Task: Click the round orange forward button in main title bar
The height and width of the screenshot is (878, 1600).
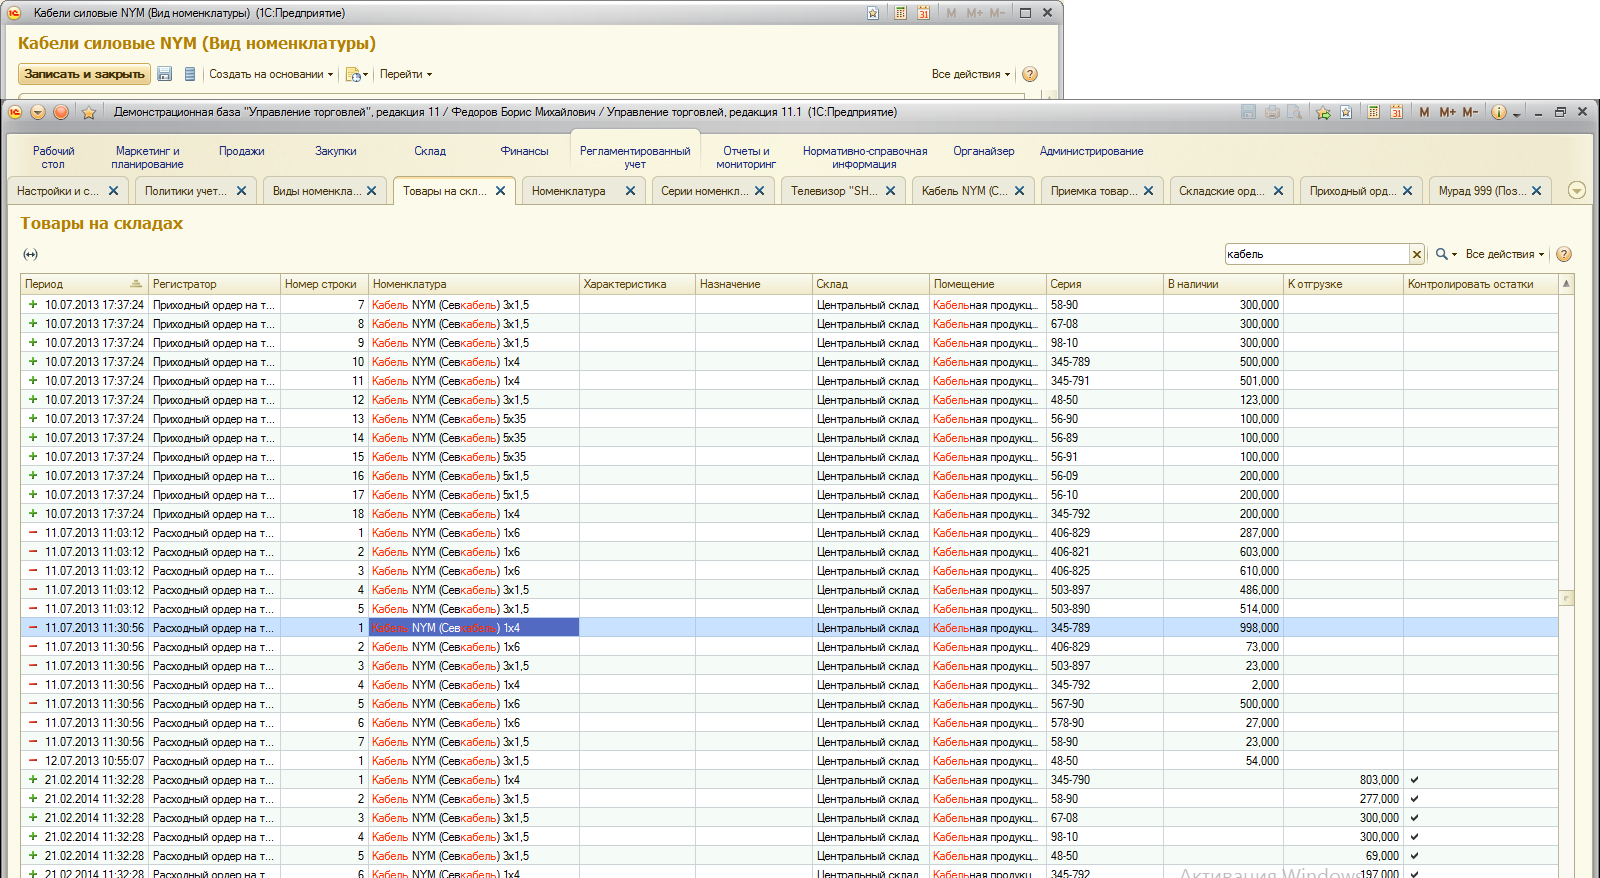Action: (61, 112)
